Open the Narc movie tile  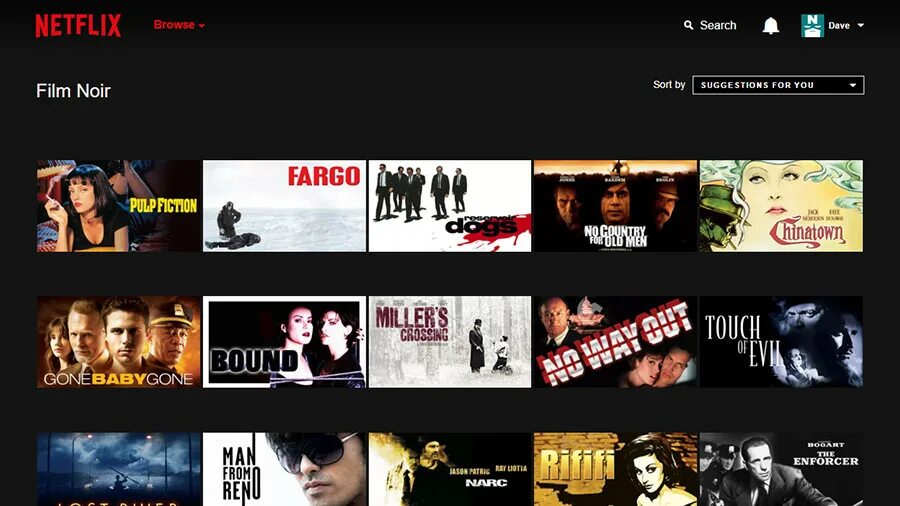[450, 469]
